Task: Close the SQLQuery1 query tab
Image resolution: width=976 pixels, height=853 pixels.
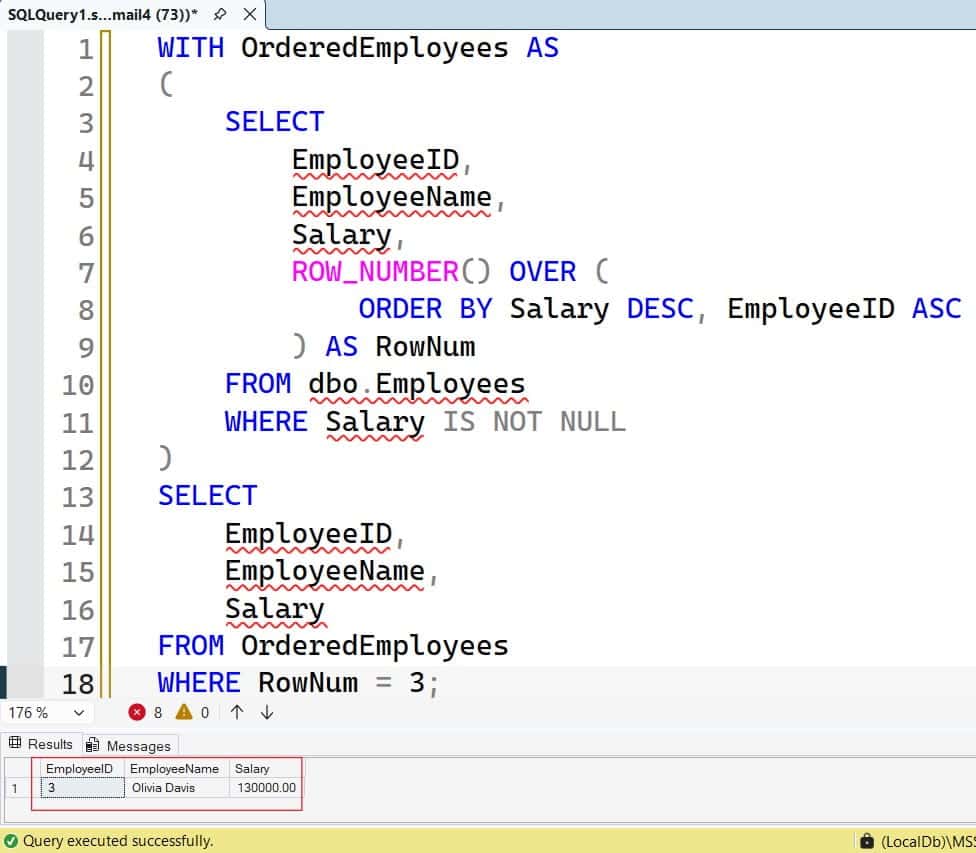Action: coord(250,14)
